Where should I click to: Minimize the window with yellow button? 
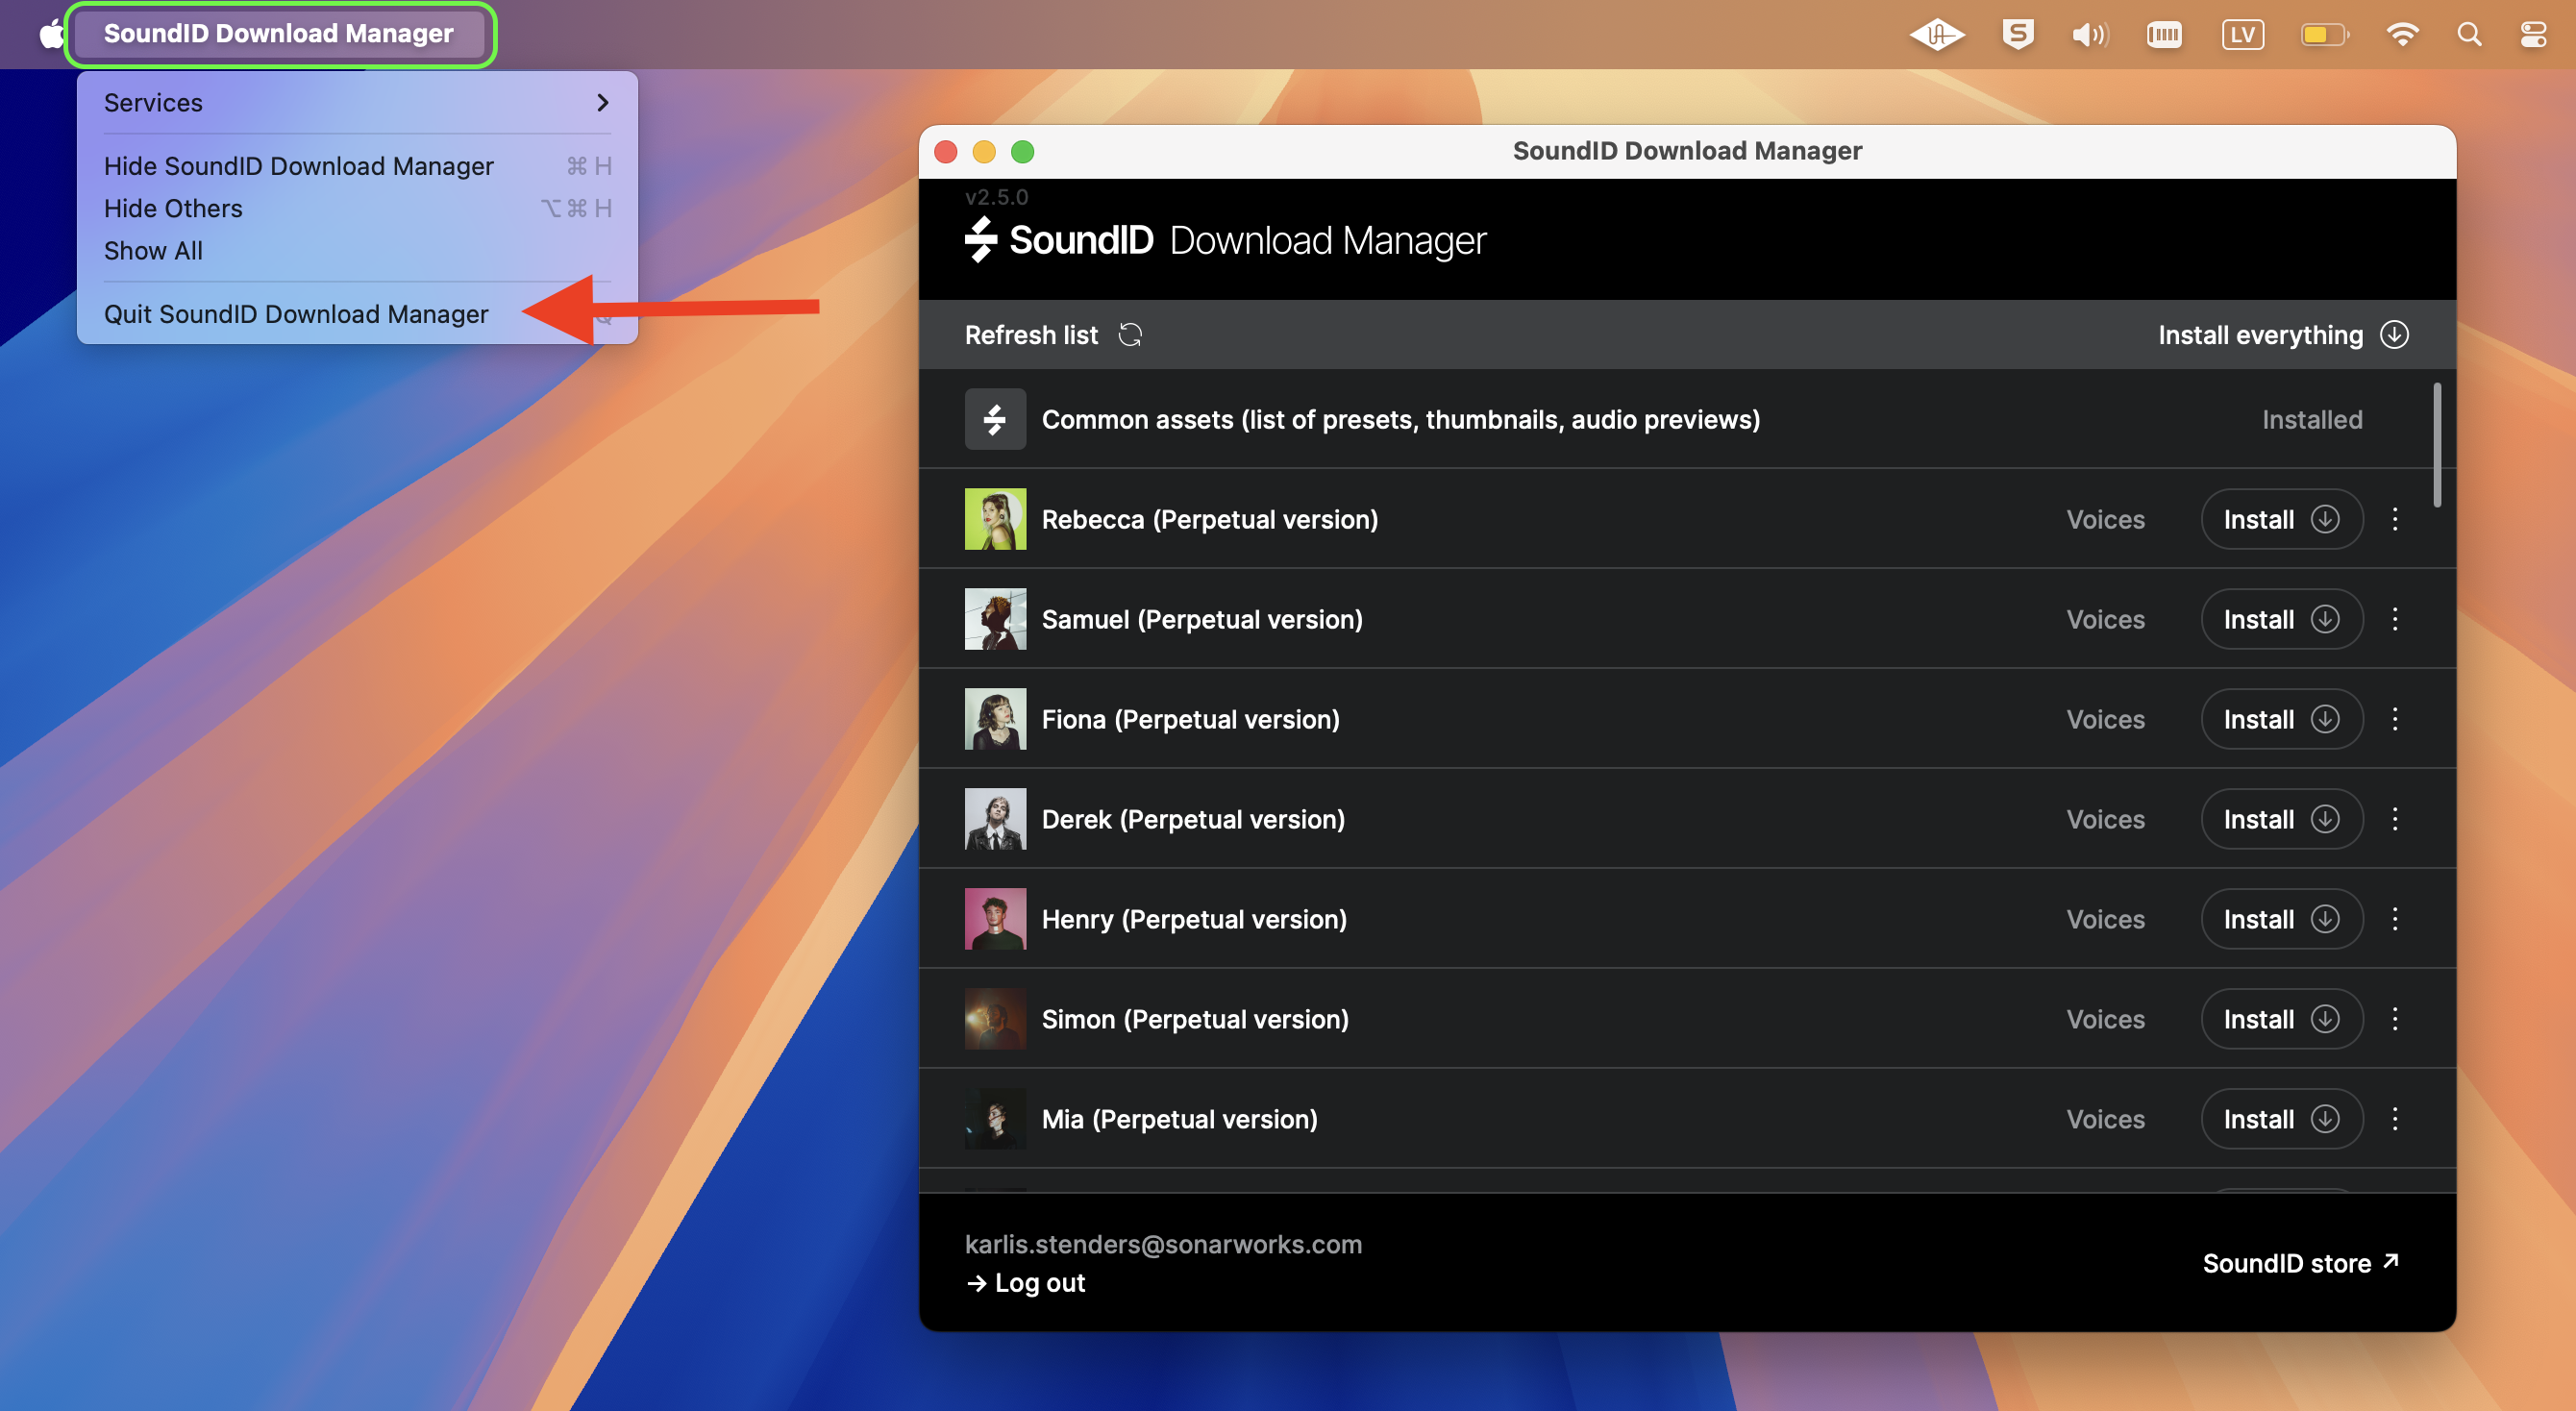point(984,152)
